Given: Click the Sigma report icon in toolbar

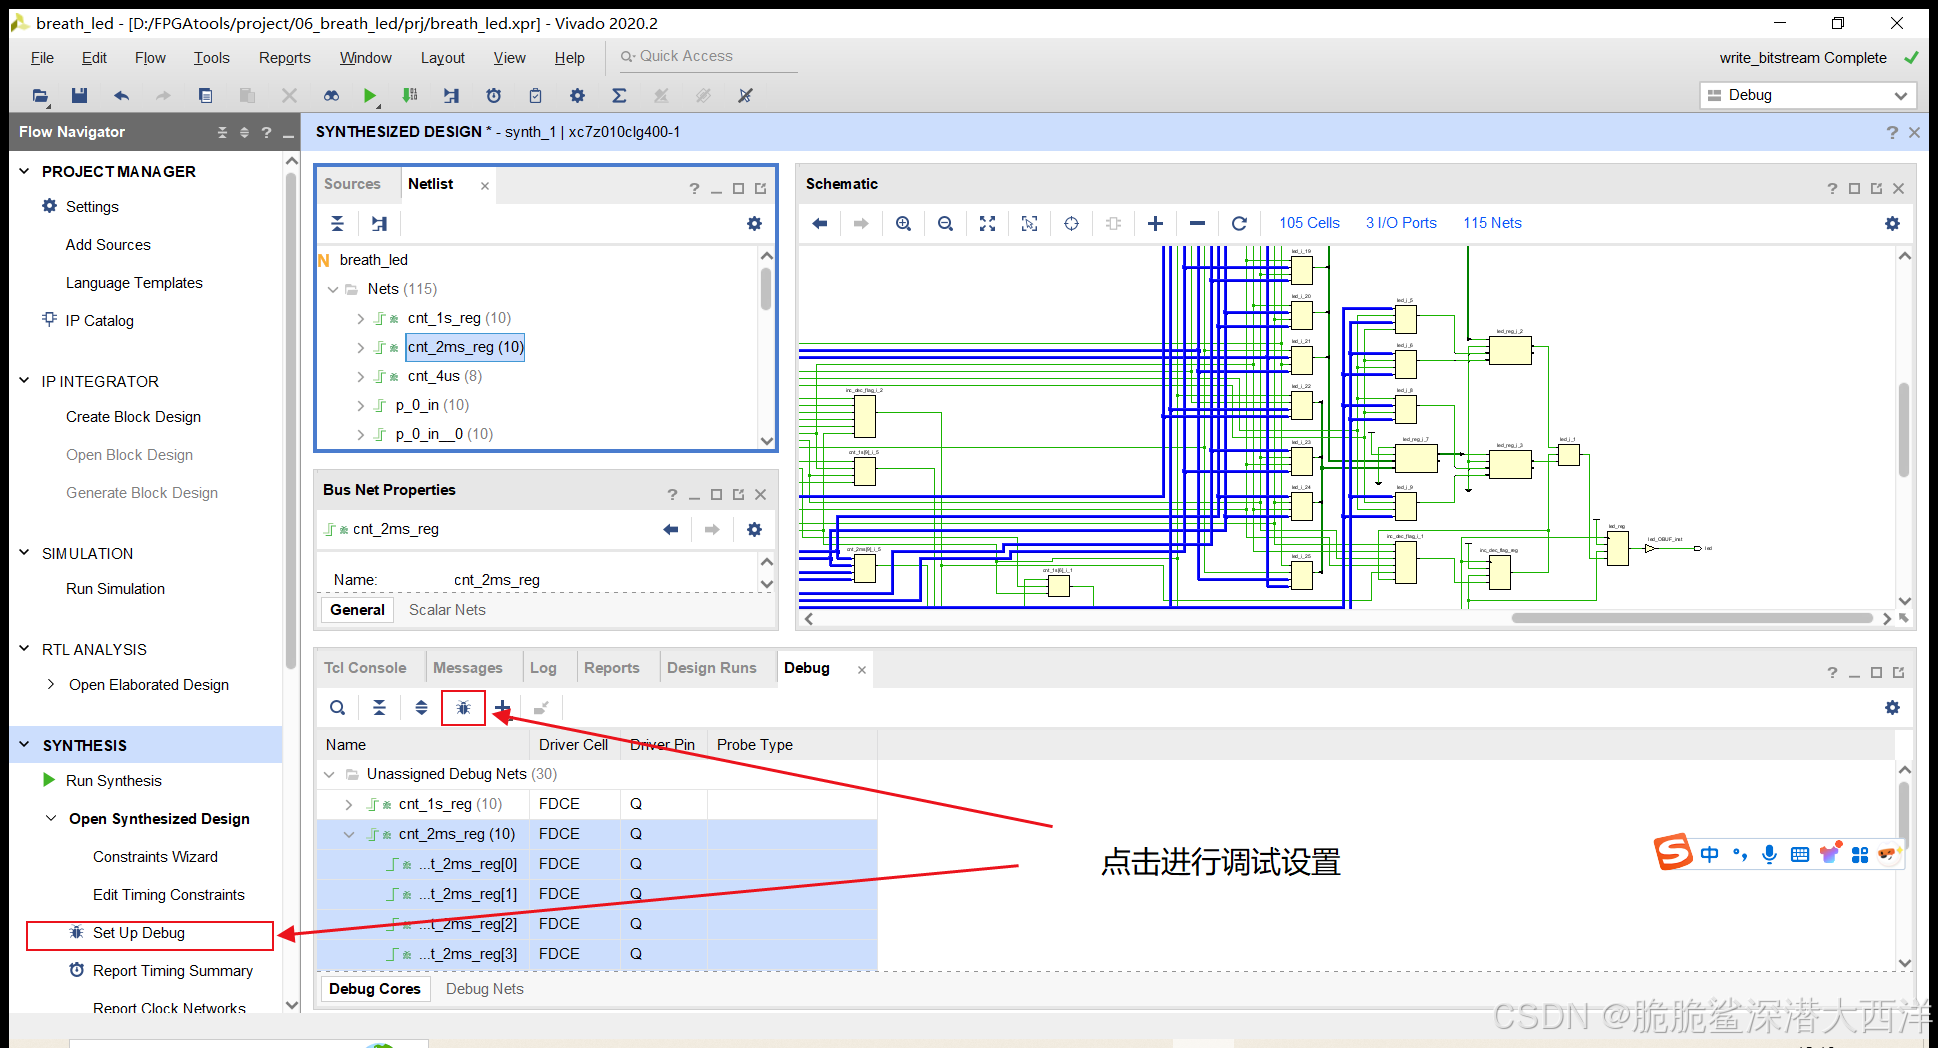Looking at the screenshot, I should (619, 95).
